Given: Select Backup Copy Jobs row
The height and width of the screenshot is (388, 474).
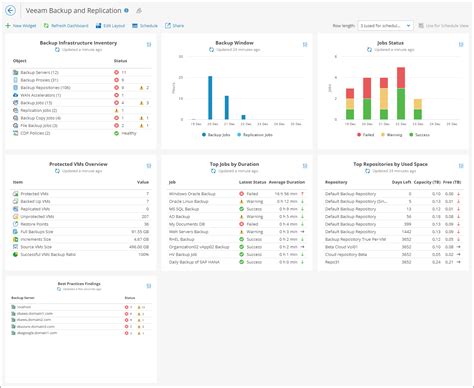Looking at the screenshot, I should (81, 118).
